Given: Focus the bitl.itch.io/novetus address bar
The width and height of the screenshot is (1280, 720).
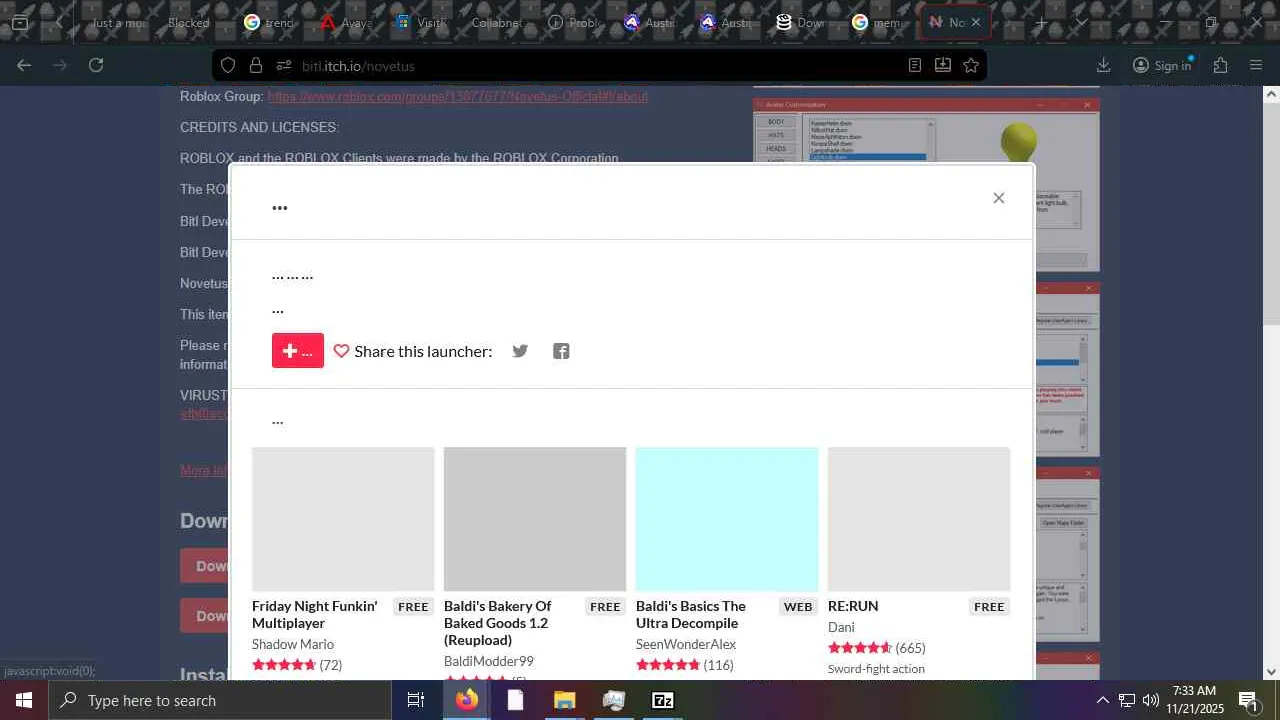Looking at the screenshot, I should (600, 65).
